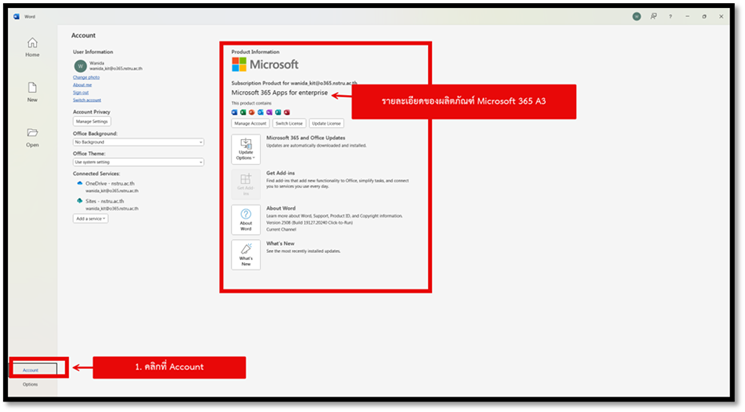The width and height of the screenshot is (745, 412).
Task: Click the Switch License button
Action: [290, 123]
